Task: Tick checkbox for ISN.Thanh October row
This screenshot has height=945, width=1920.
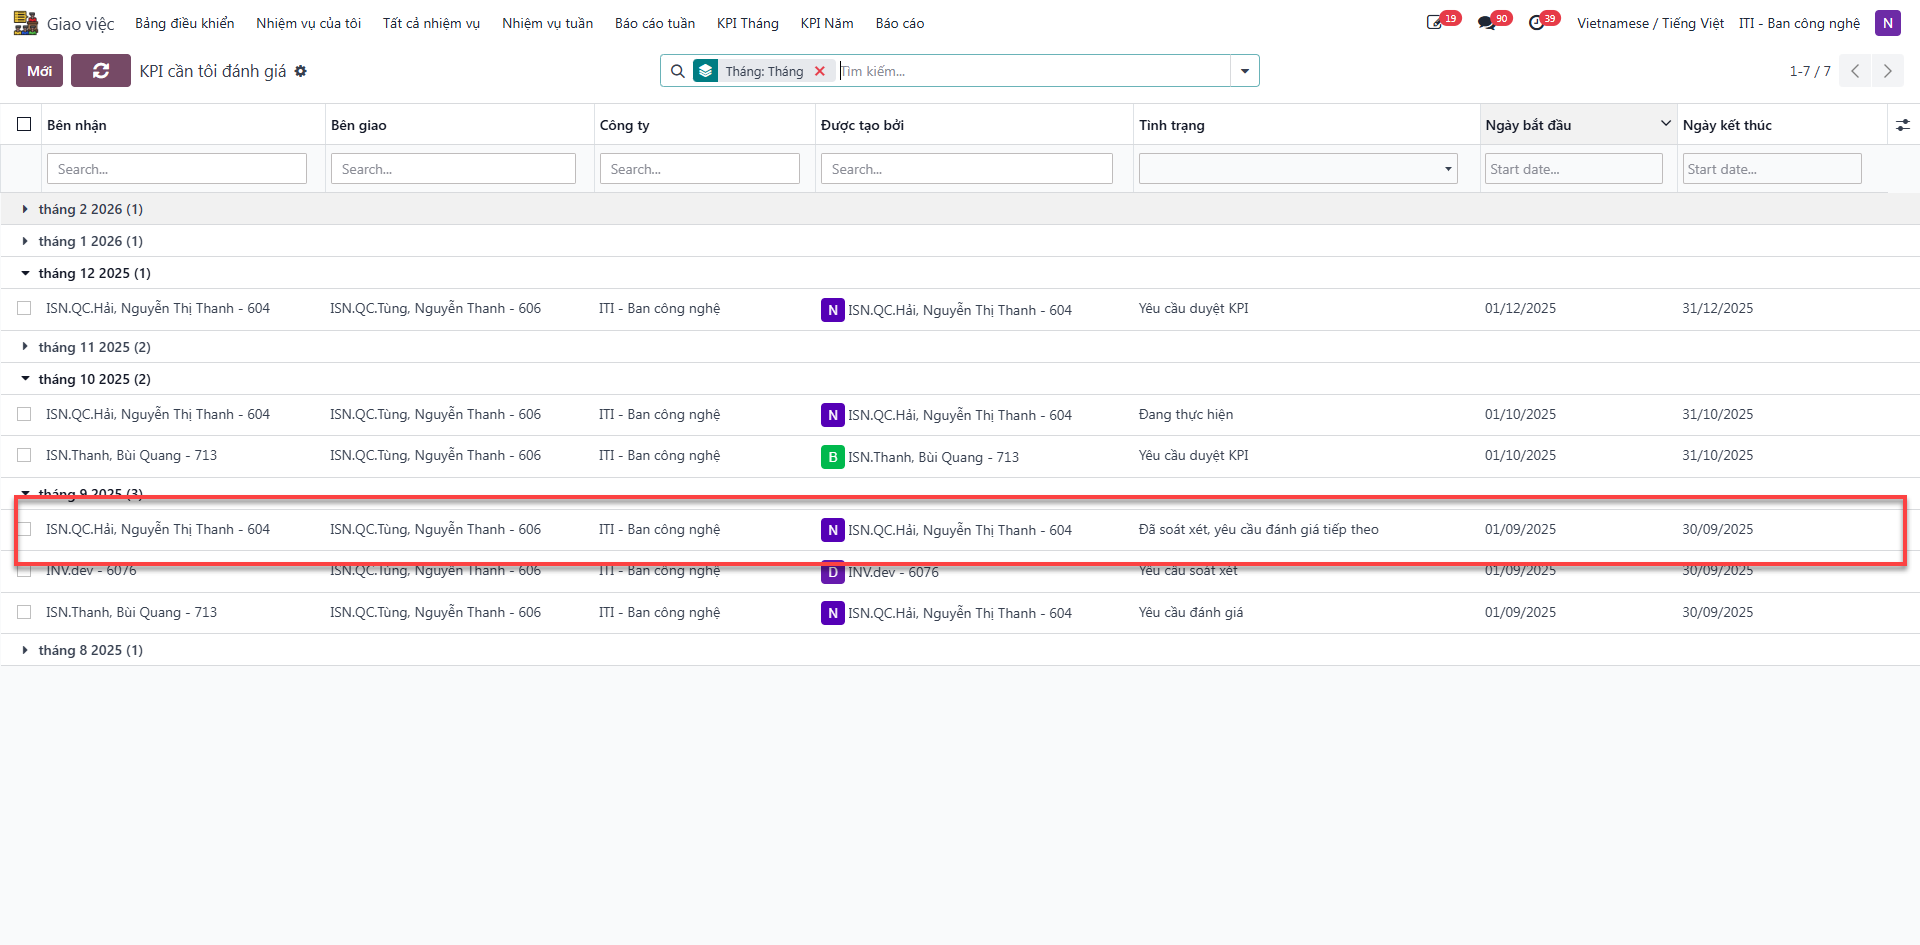Action: 24,455
